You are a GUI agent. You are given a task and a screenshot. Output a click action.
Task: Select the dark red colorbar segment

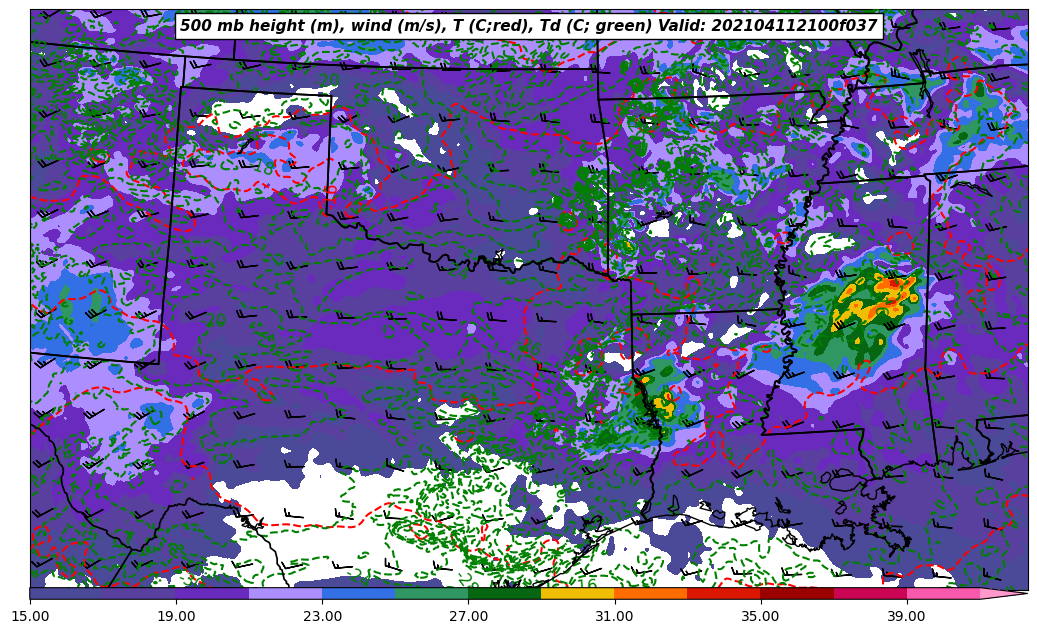click(x=797, y=593)
